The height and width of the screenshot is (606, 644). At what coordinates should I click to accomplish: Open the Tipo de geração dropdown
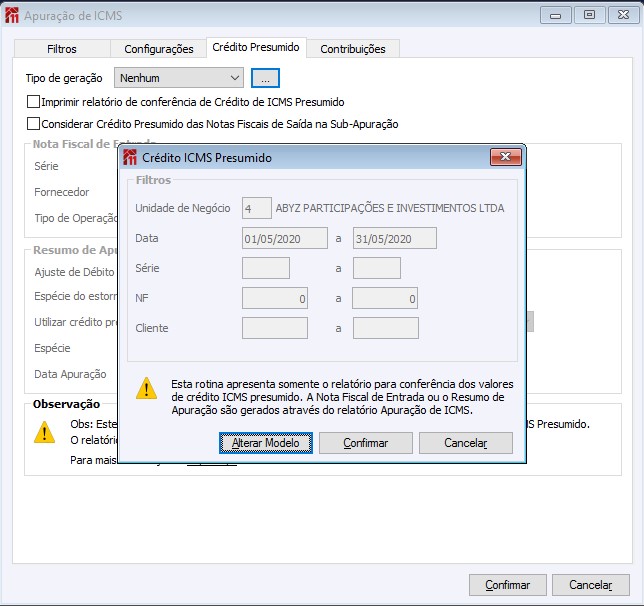[179, 78]
